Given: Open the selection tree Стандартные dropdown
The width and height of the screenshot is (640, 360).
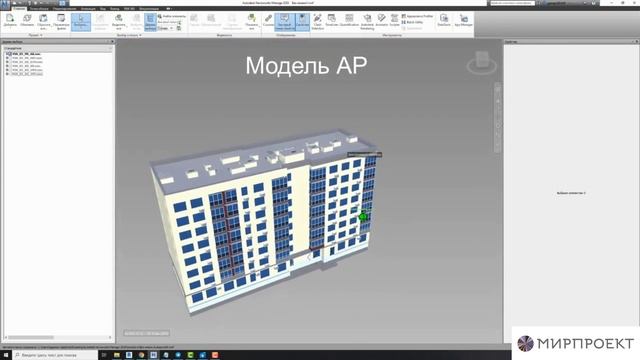Looking at the screenshot, I should pos(58,48).
